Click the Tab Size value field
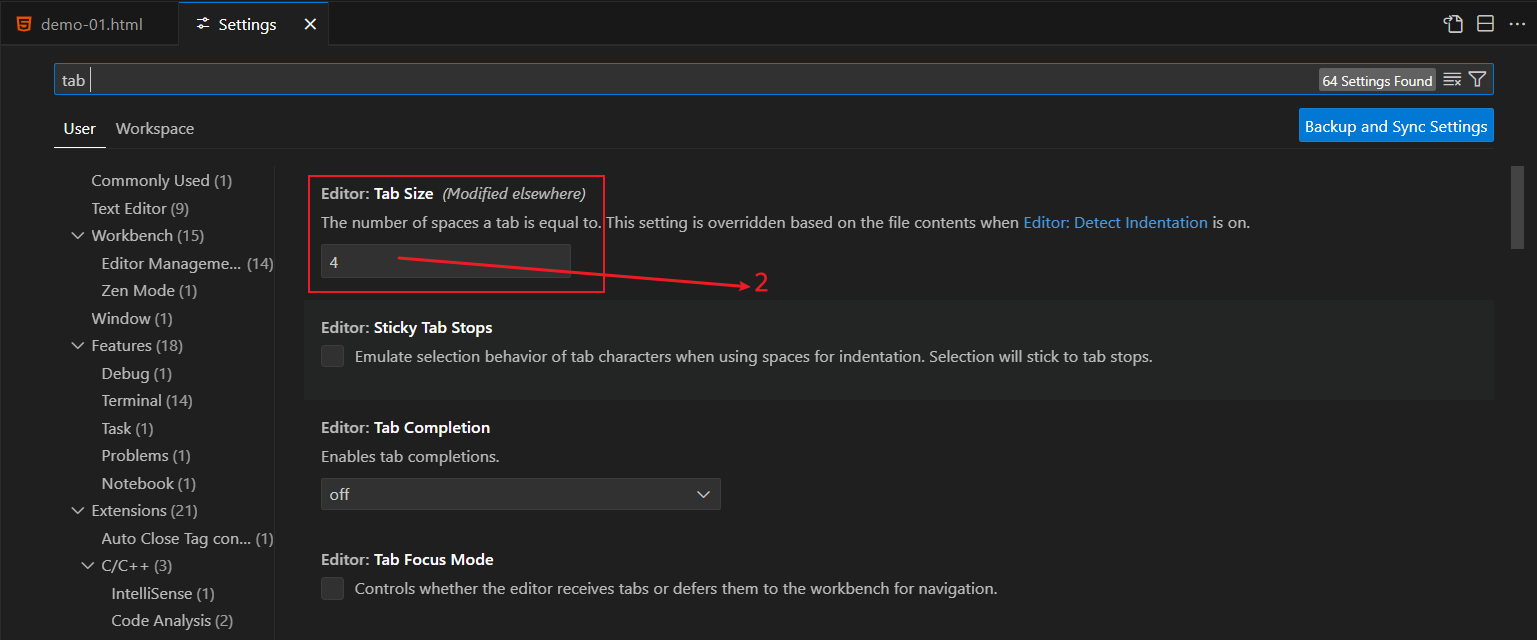Screen dimensions: 1537x640 click(x=446, y=261)
